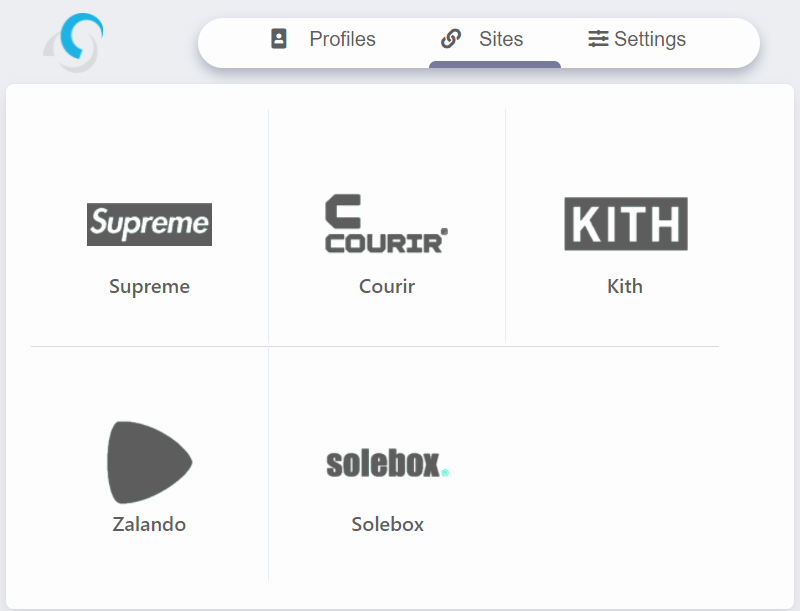Go to the Settings tab
The height and width of the screenshot is (611, 800).
point(650,39)
